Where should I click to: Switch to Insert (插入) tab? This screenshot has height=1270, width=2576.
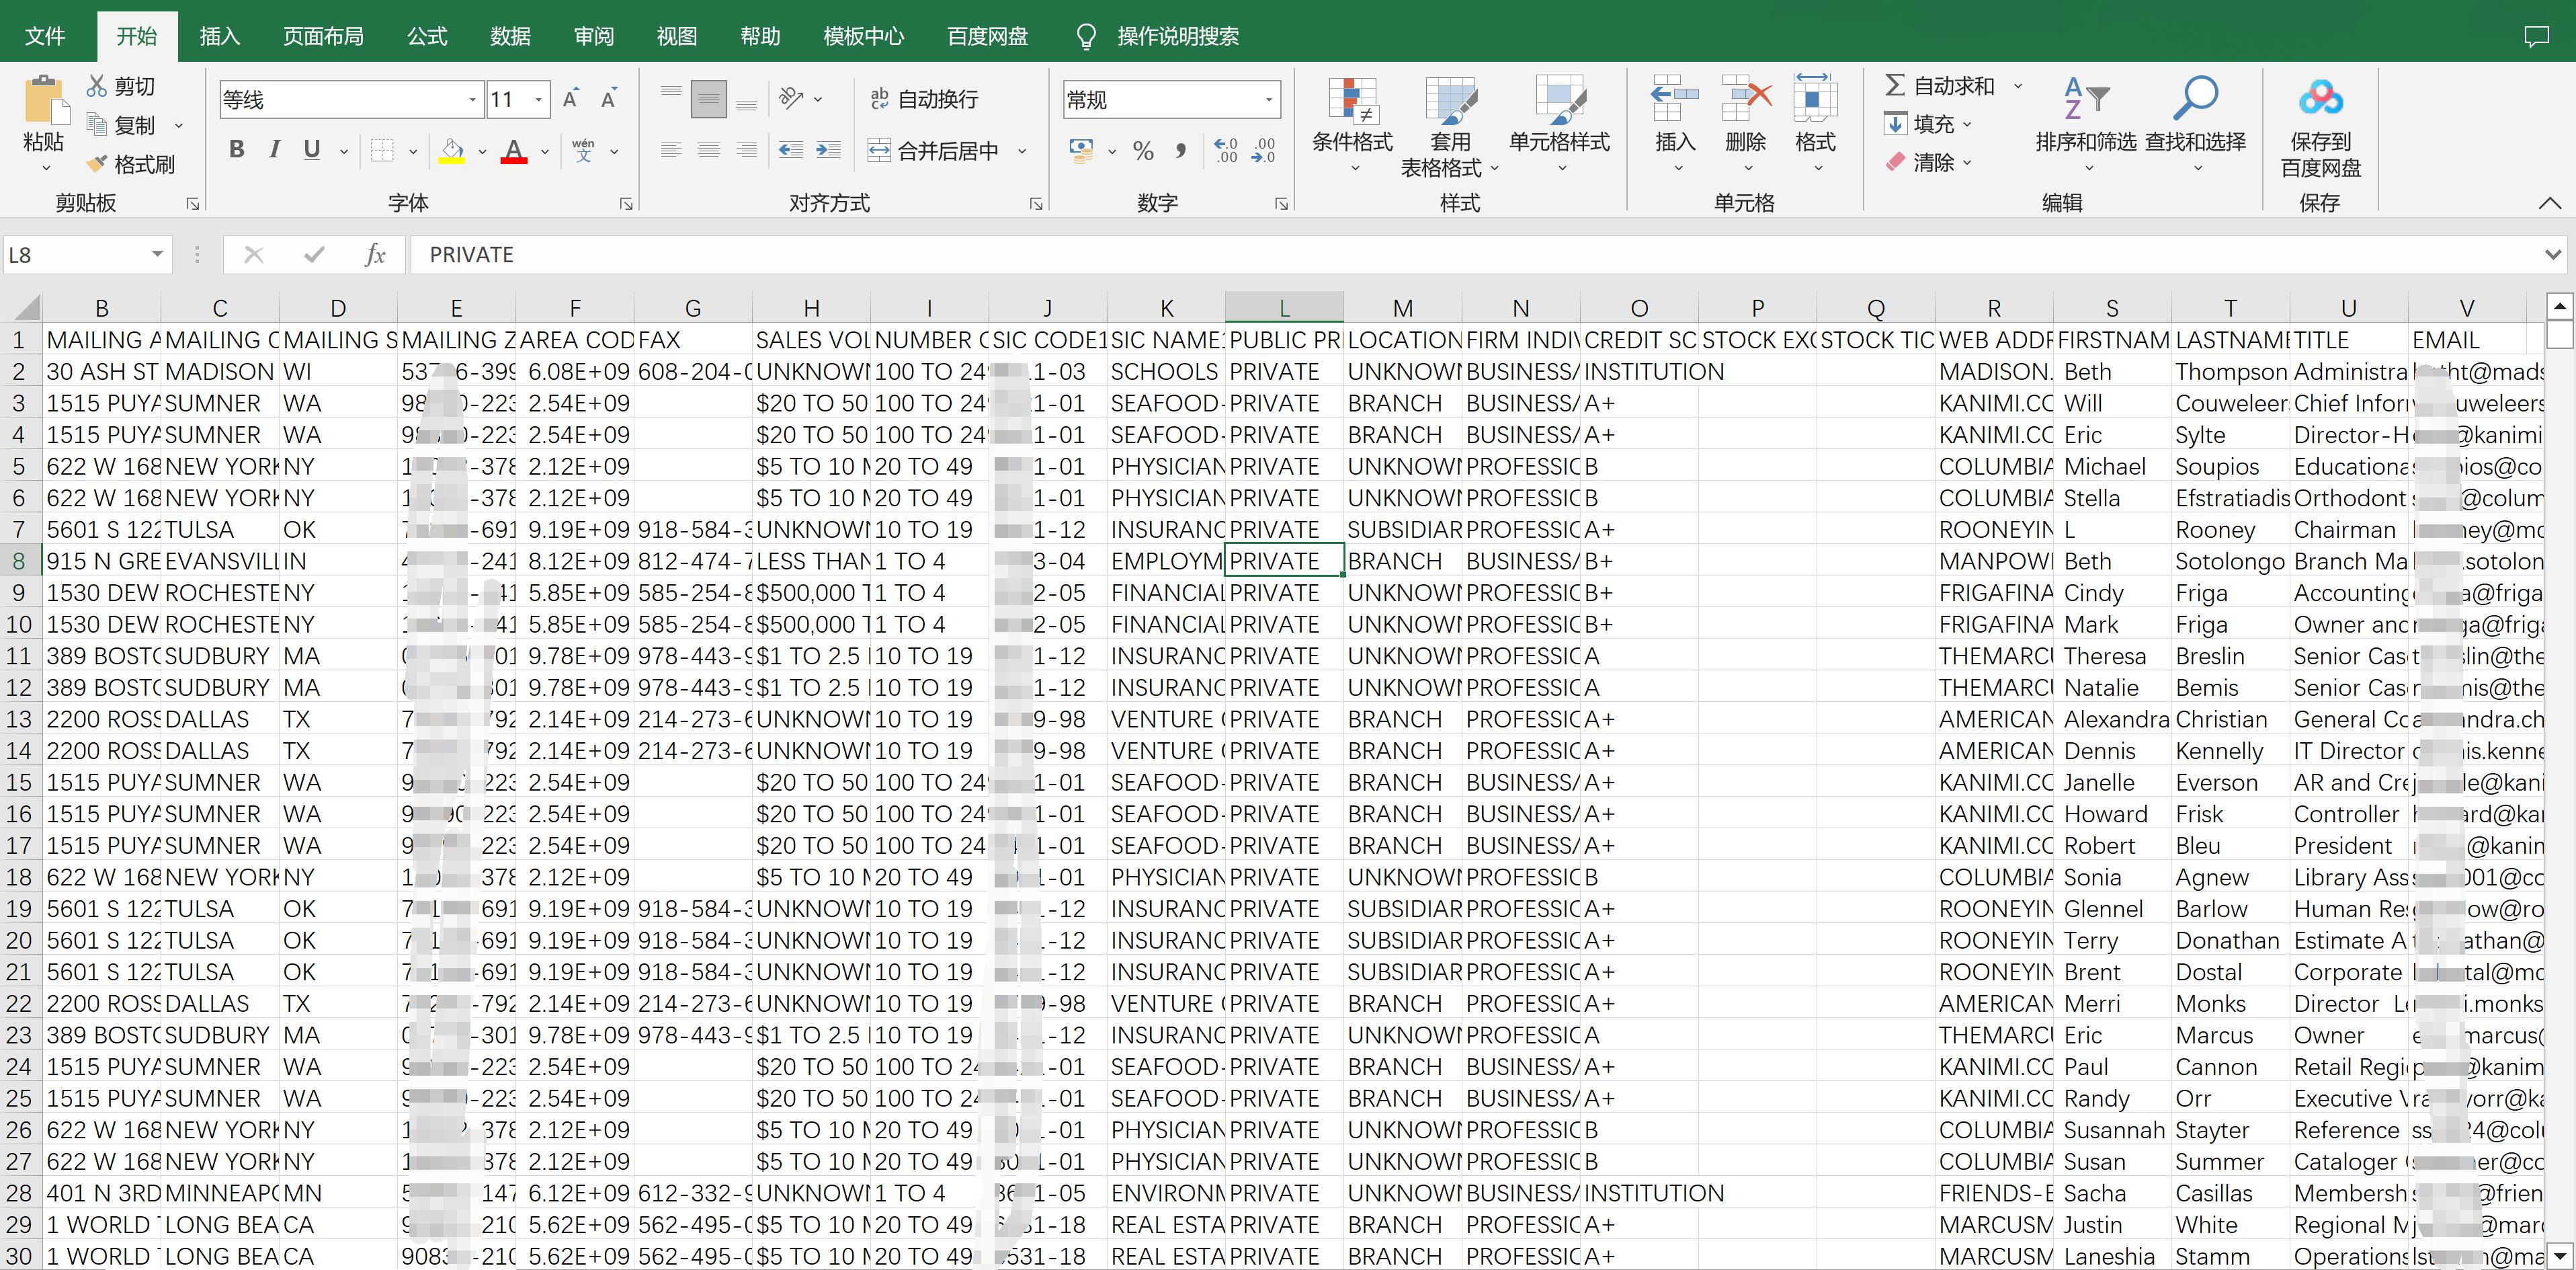219,36
